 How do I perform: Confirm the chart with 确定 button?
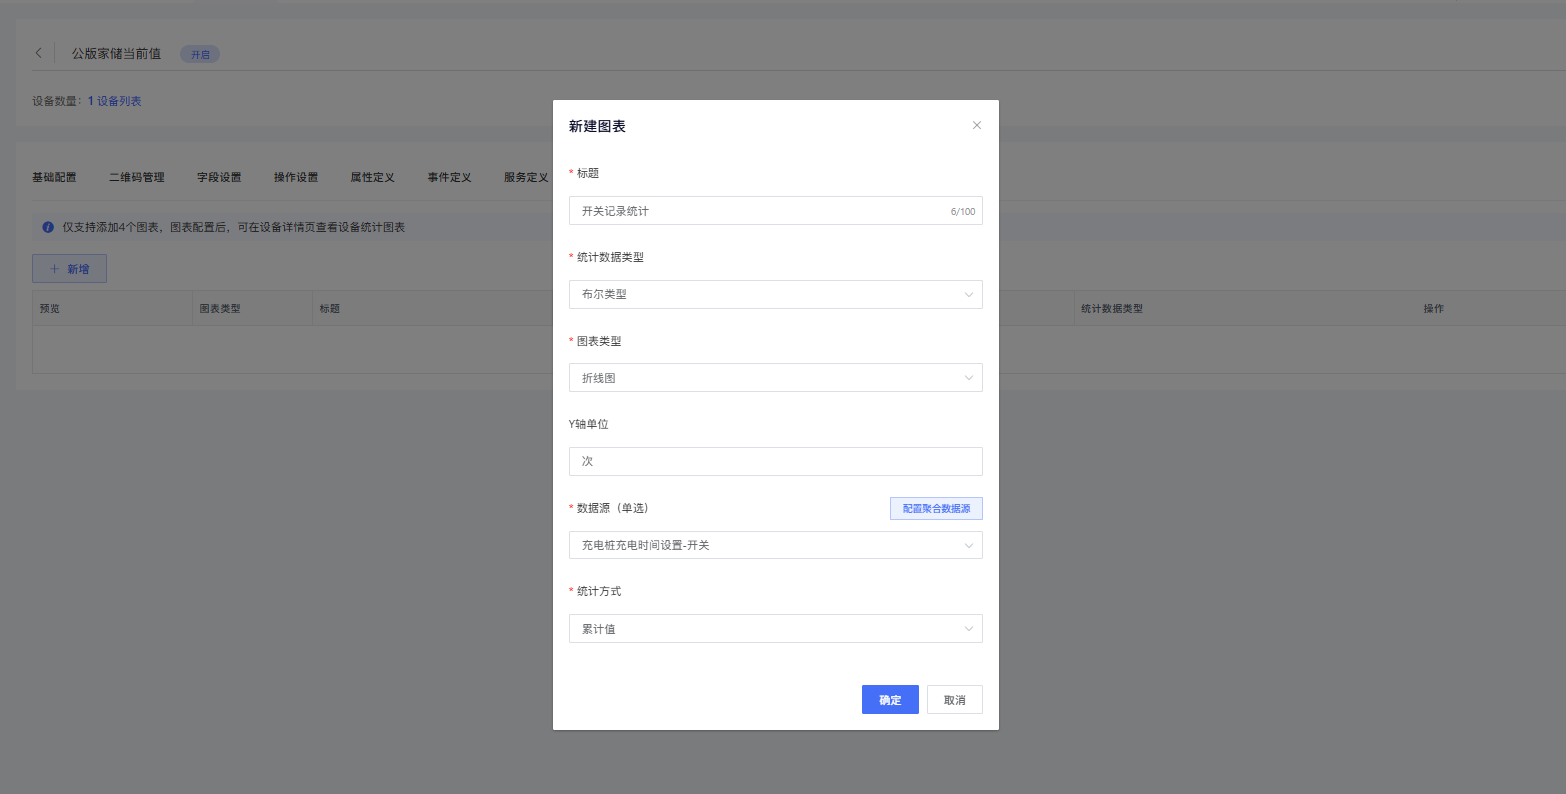890,700
